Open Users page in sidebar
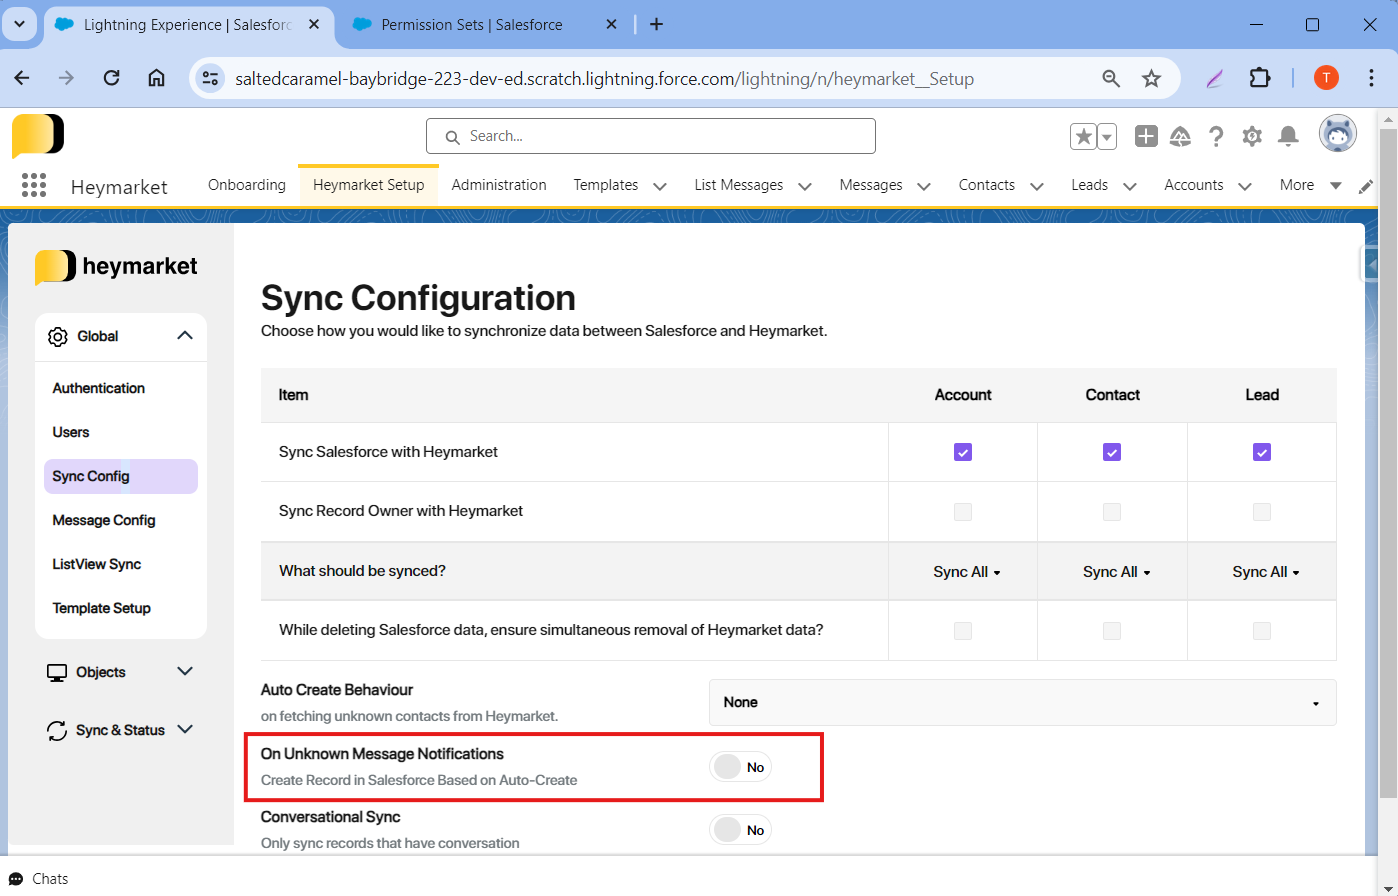Viewport: 1398px width, 896px height. (x=71, y=432)
